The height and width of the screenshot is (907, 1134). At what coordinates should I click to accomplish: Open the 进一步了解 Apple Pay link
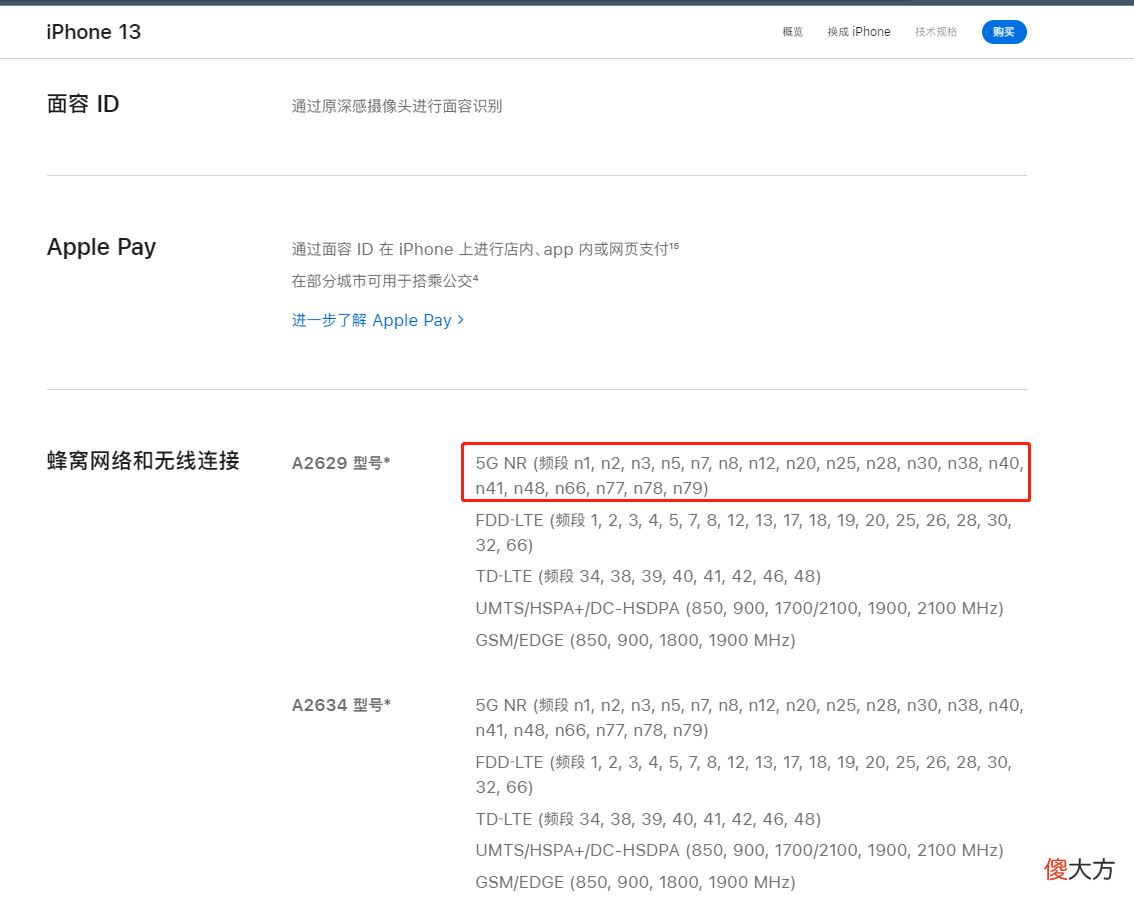pyautogui.click(x=371, y=320)
